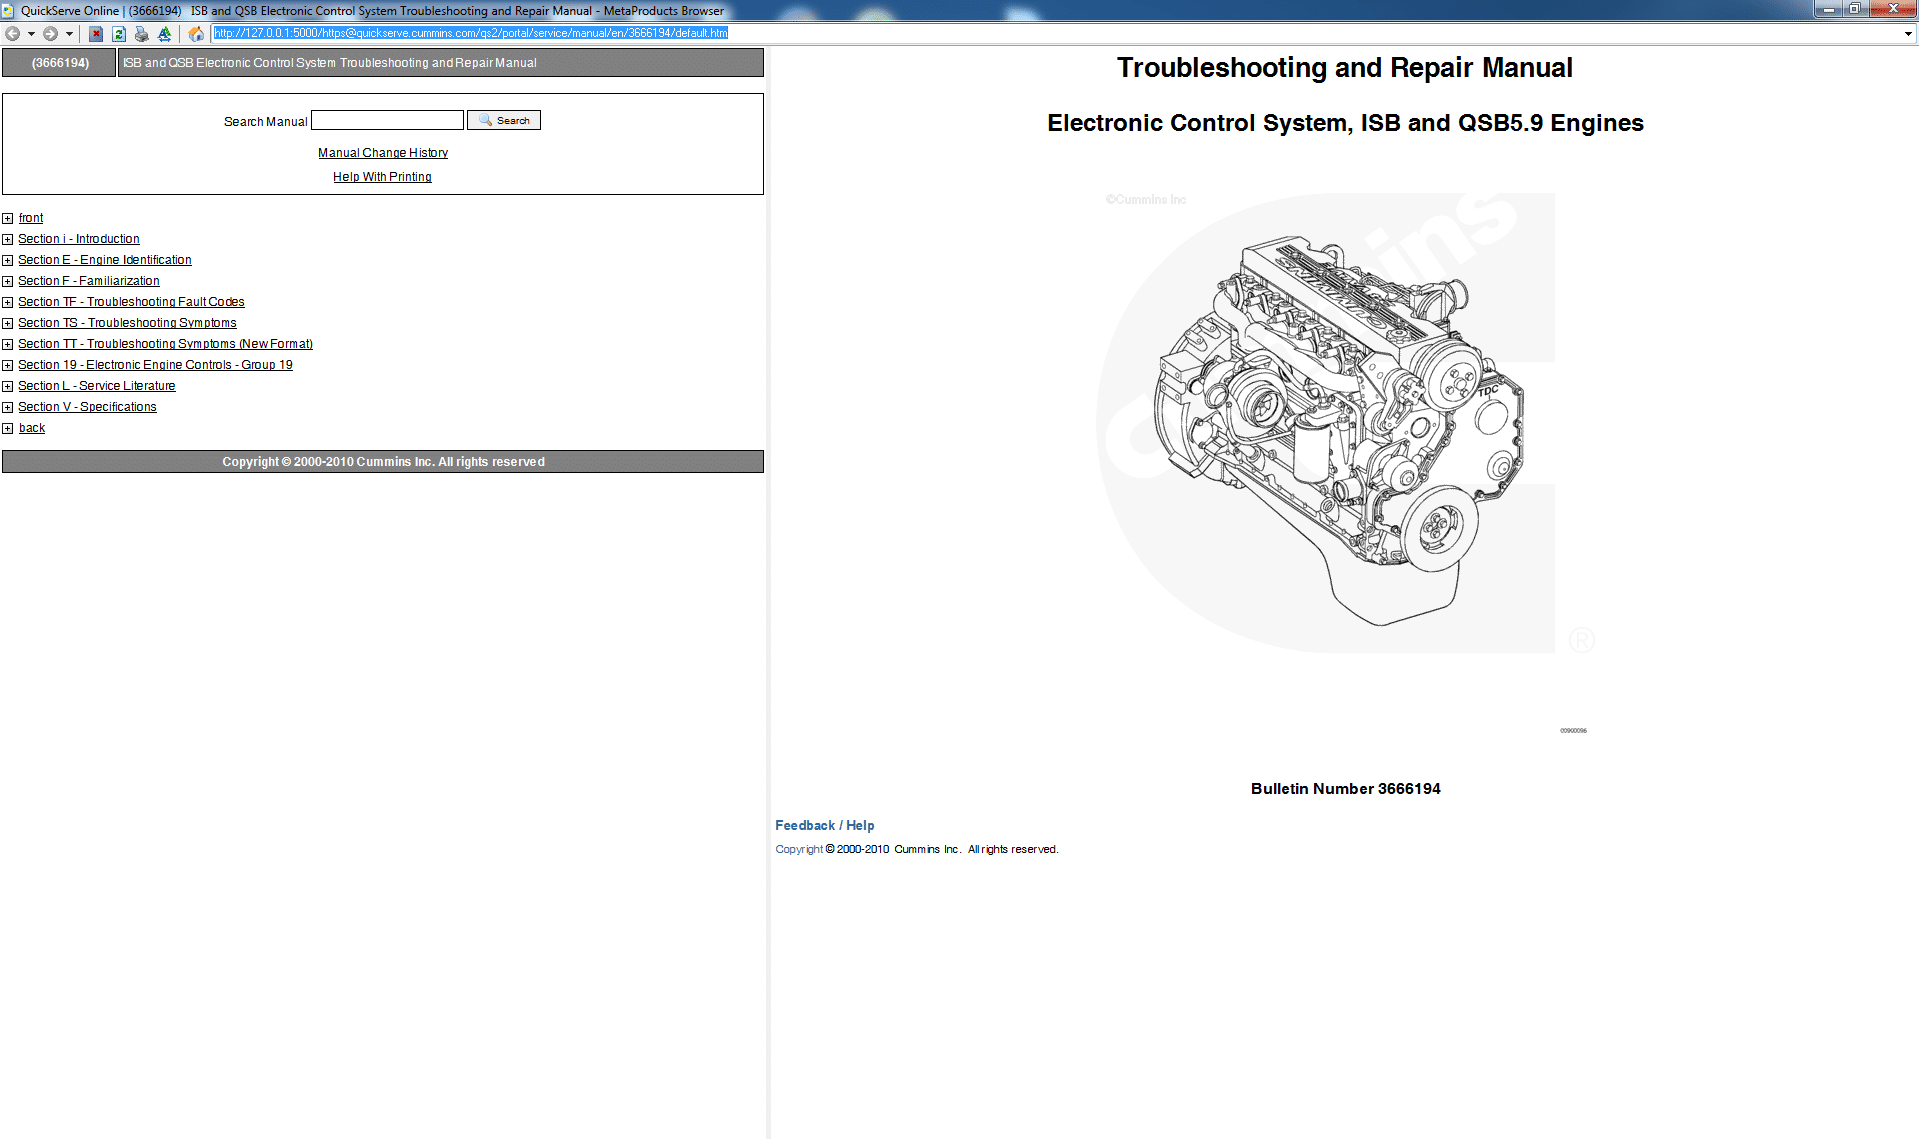The height and width of the screenshot is (1139, 1919).
Task: Expand Section TT - Troubleshooting Symptoms (New Format) node
Action: pos(8,344)
